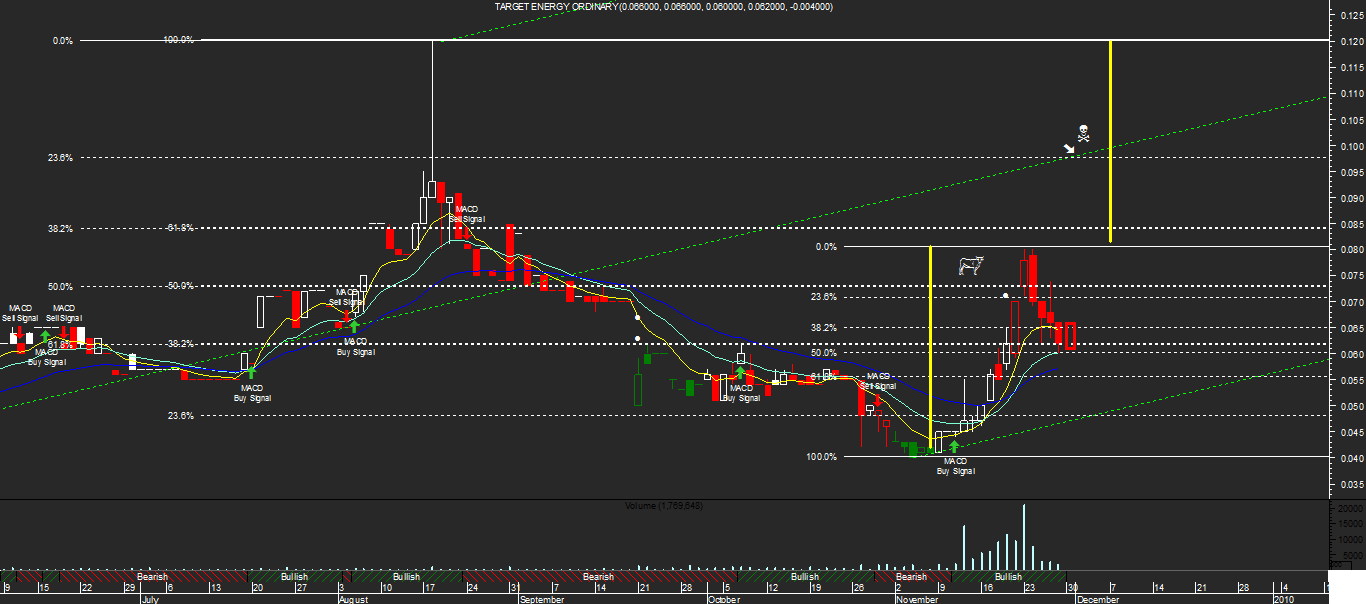Viewport: 1366px width, 604px height.
Task: Click the green arrow above November's MACD Buy Signal
Action: point(954,445)
